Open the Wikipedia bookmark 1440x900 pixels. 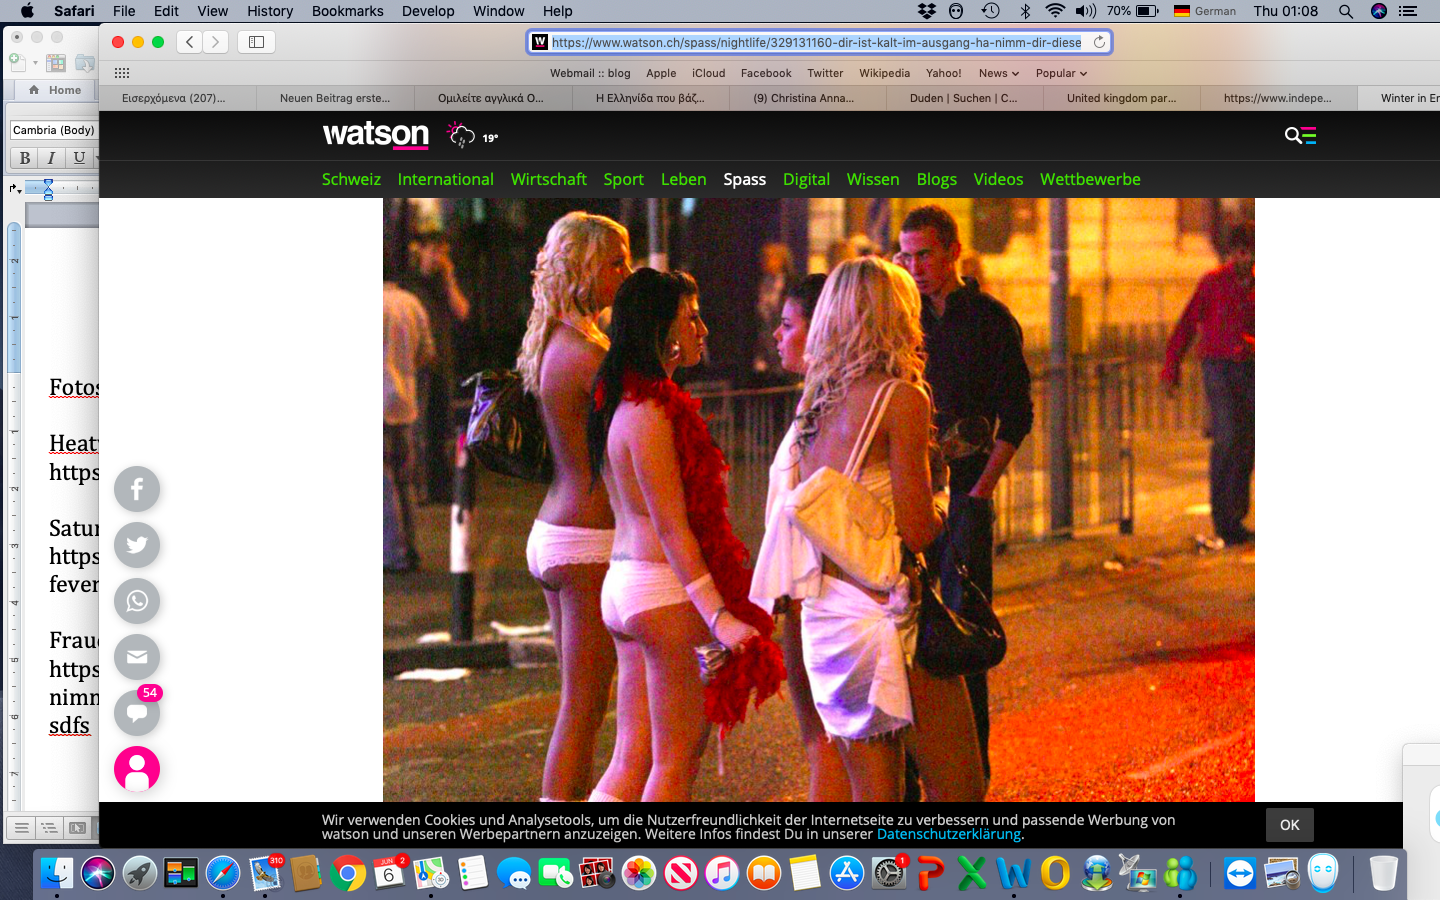(884, 73)
